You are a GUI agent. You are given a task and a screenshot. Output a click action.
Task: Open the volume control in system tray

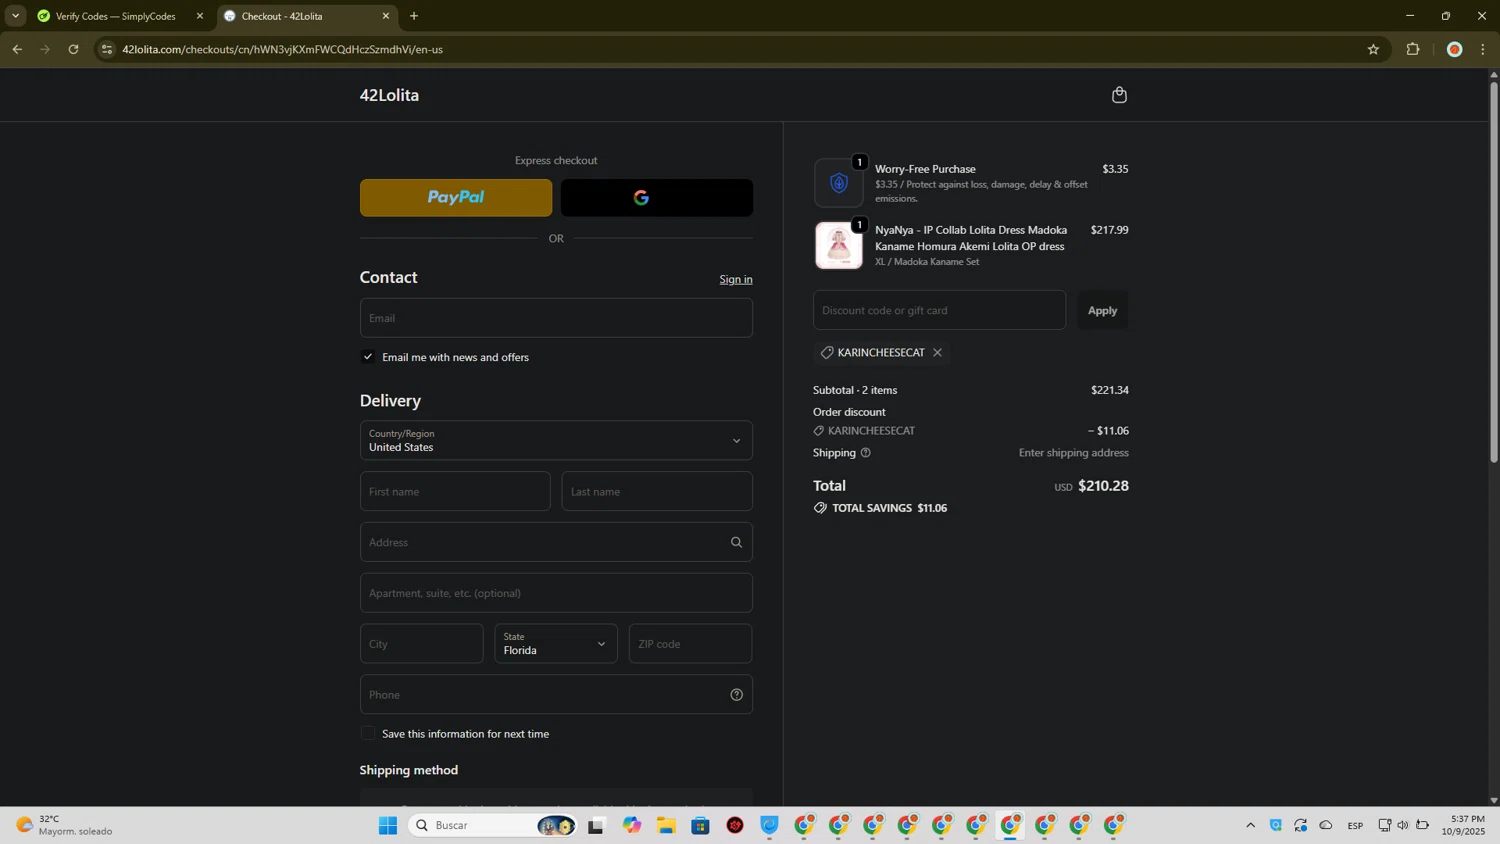[x=1403, y=825]
